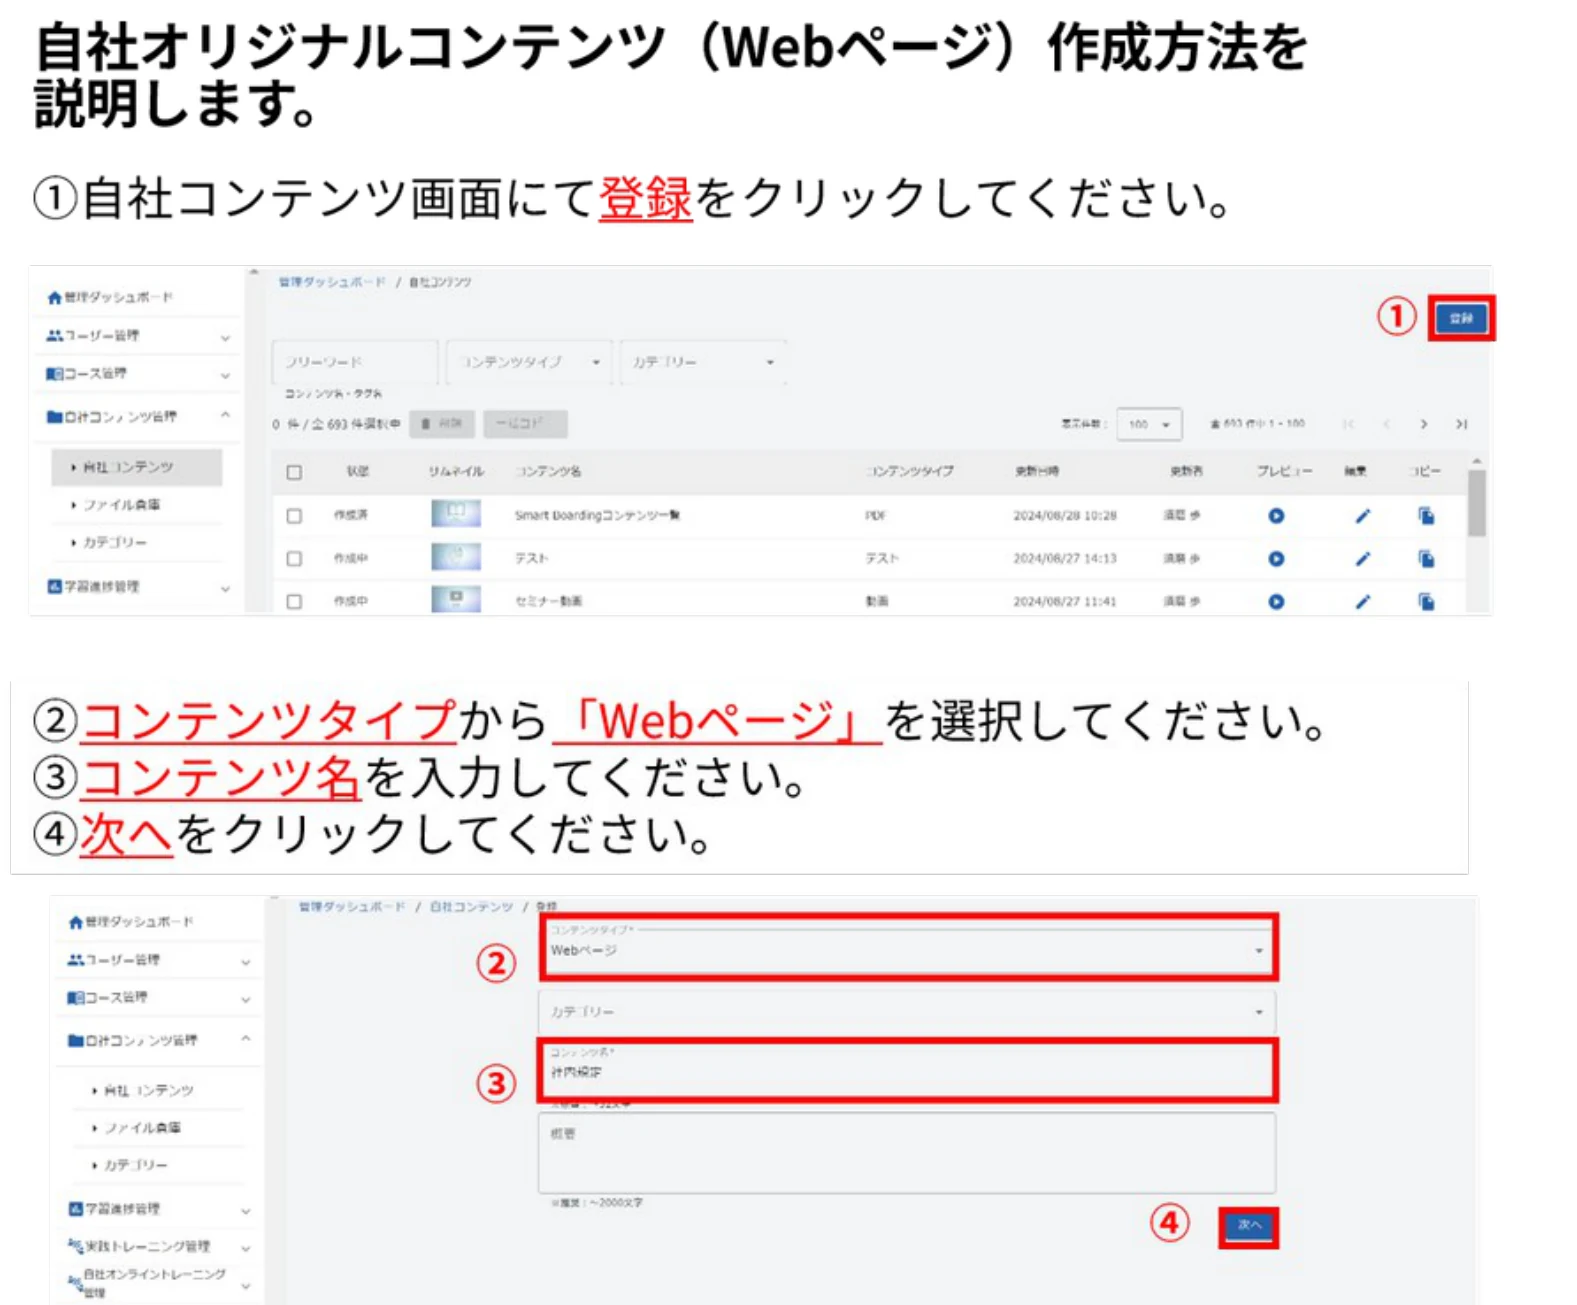Click edit pencil icon for Smart Boarding row

(x=1362, y=516)
